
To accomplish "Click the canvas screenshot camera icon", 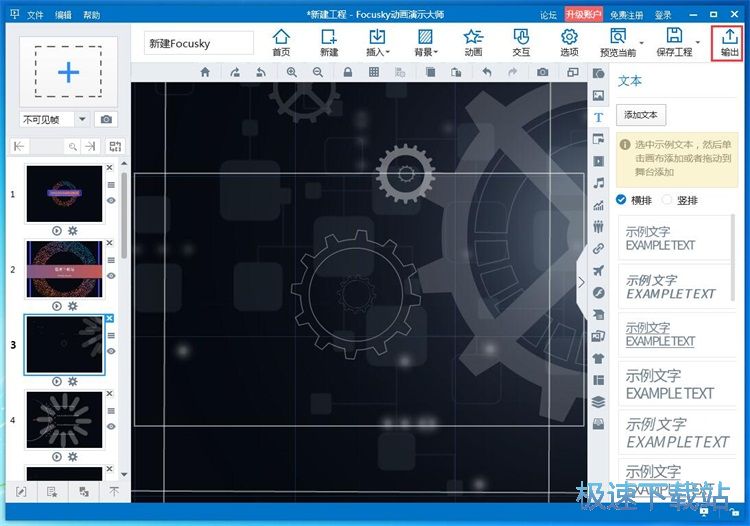I will (542, 72).
